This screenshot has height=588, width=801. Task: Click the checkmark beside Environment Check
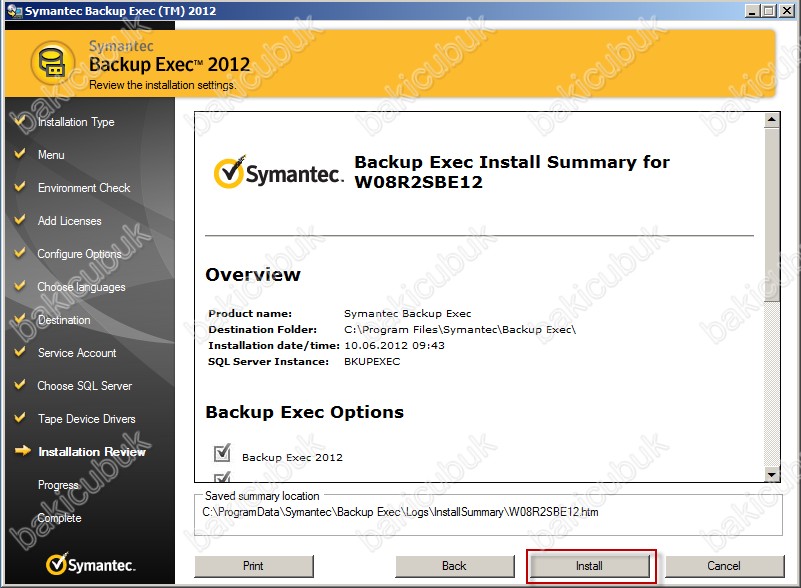pyautogui.click(x=20, y=187)
